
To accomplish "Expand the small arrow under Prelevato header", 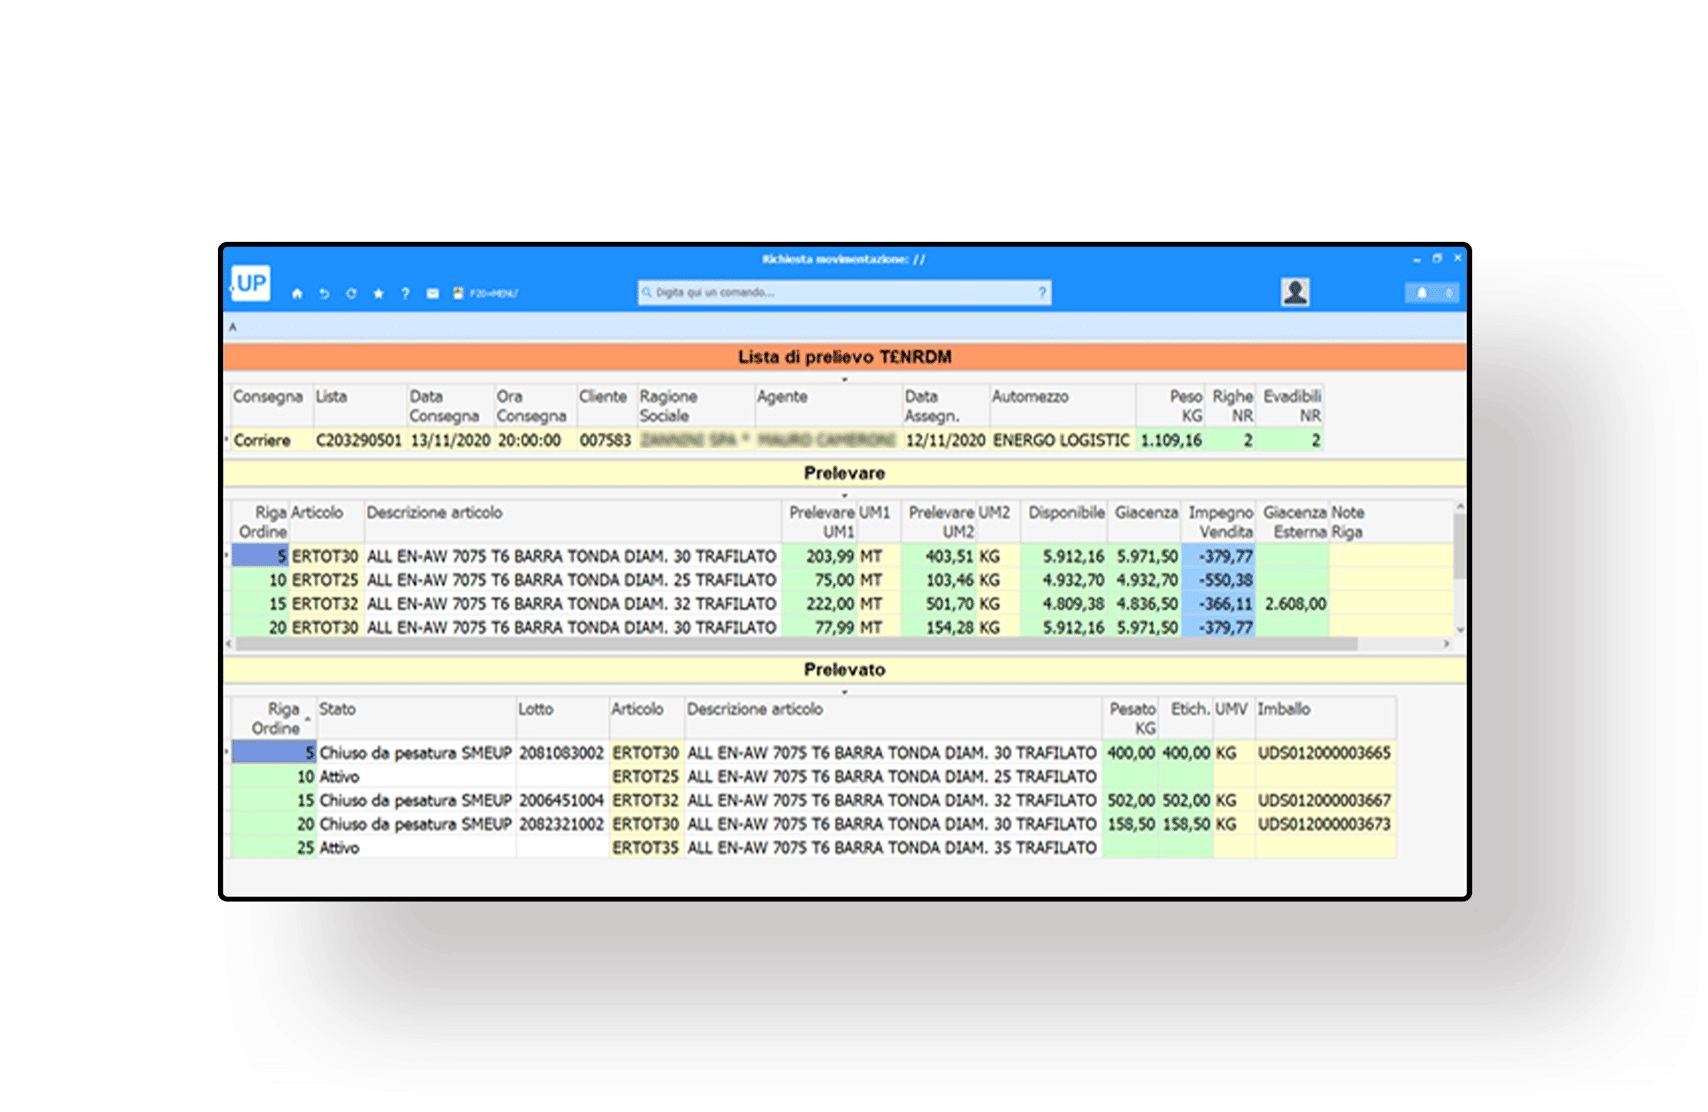I will point(844,692).
